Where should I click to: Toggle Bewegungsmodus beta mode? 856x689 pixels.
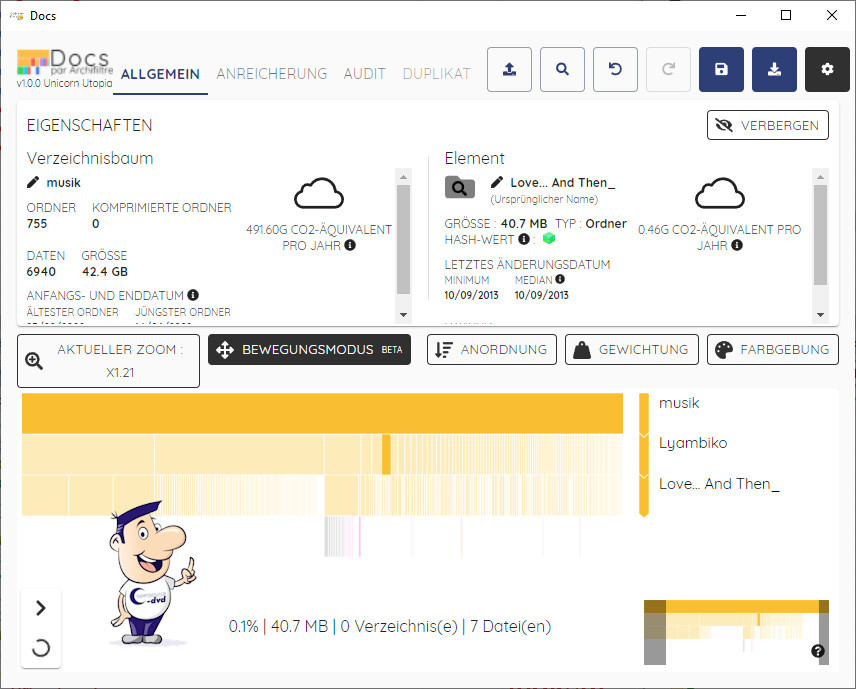pyautogui.click(x=309, y=350)
